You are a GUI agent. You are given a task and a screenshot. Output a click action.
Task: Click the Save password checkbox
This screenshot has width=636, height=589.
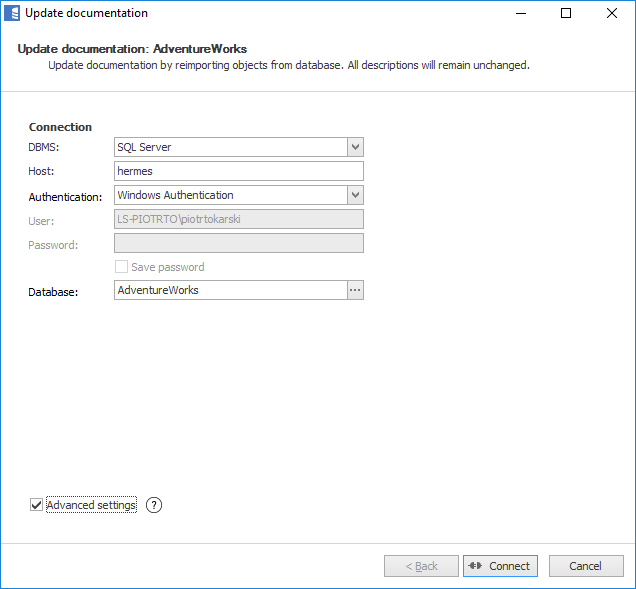(x=122, y=267)
